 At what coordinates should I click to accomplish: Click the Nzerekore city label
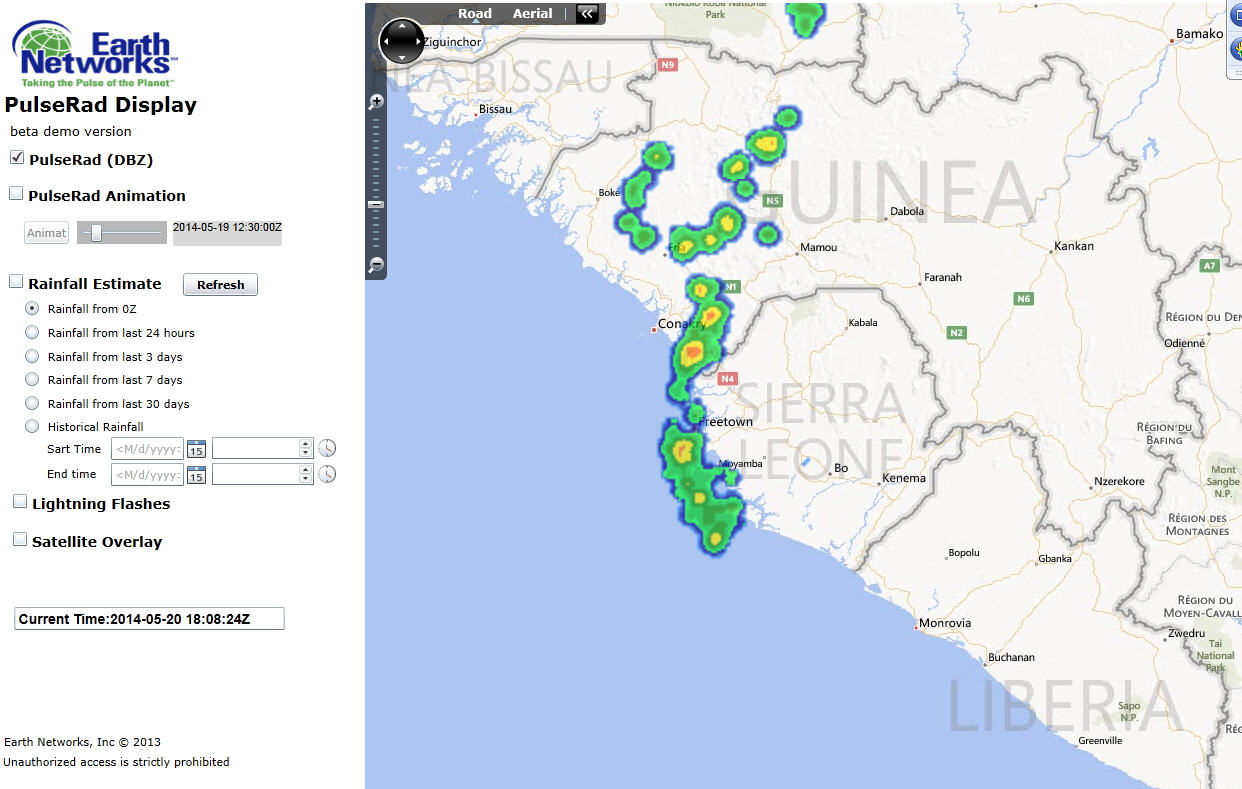(x=1119, y=482)
